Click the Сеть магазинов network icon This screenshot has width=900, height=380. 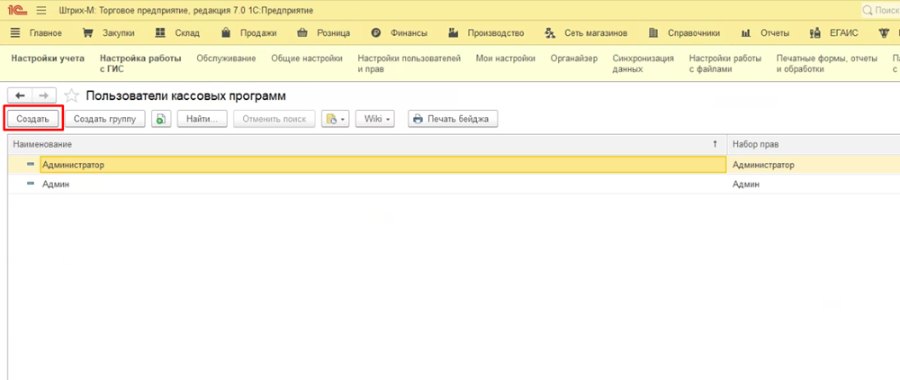tap(550, 33)
